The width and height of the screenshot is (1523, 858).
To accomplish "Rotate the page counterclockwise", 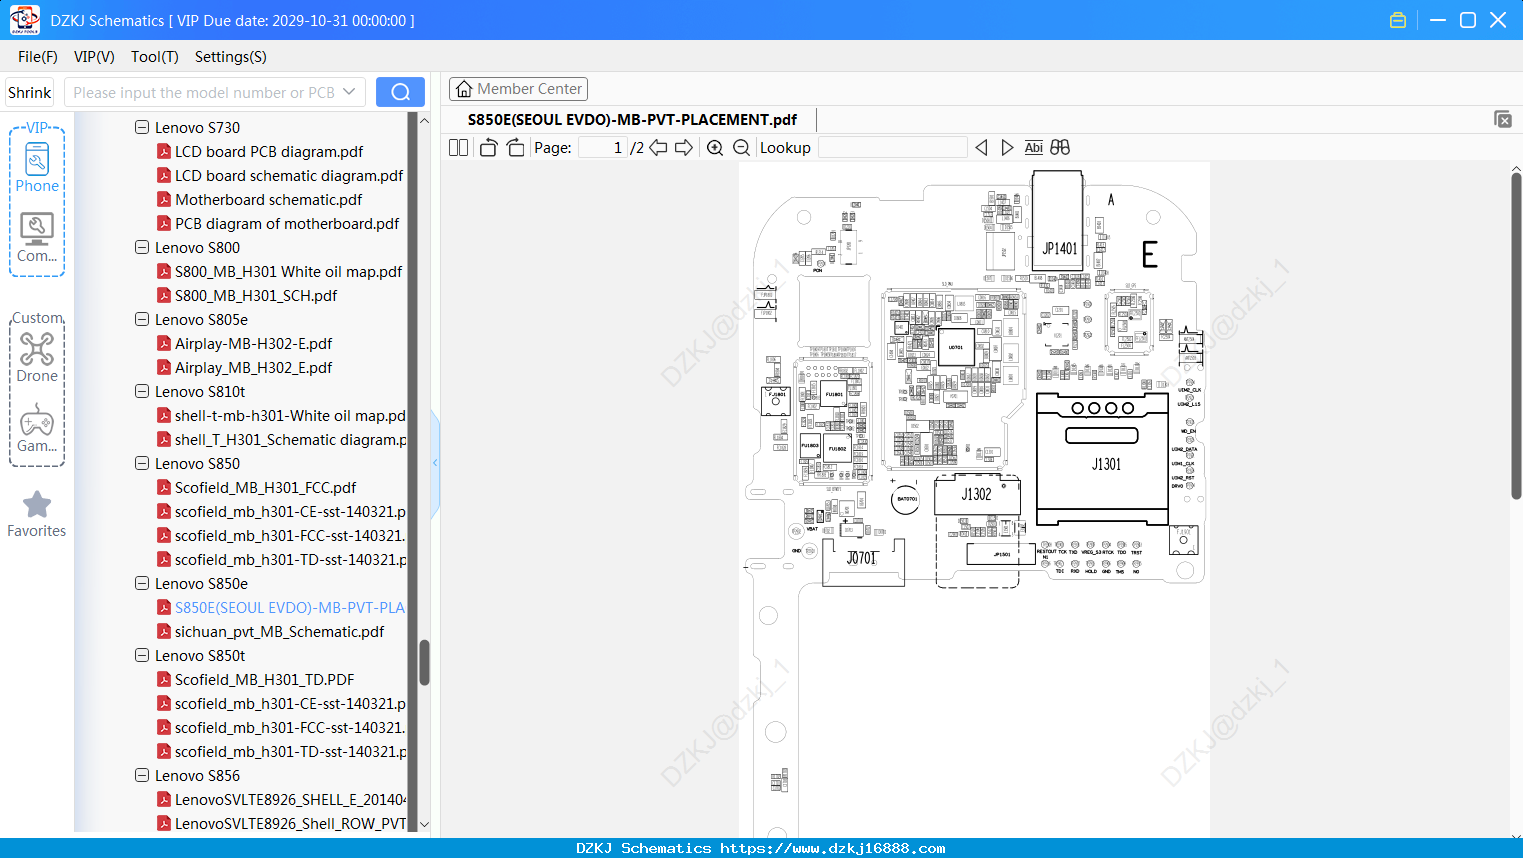I will (488, 148).
